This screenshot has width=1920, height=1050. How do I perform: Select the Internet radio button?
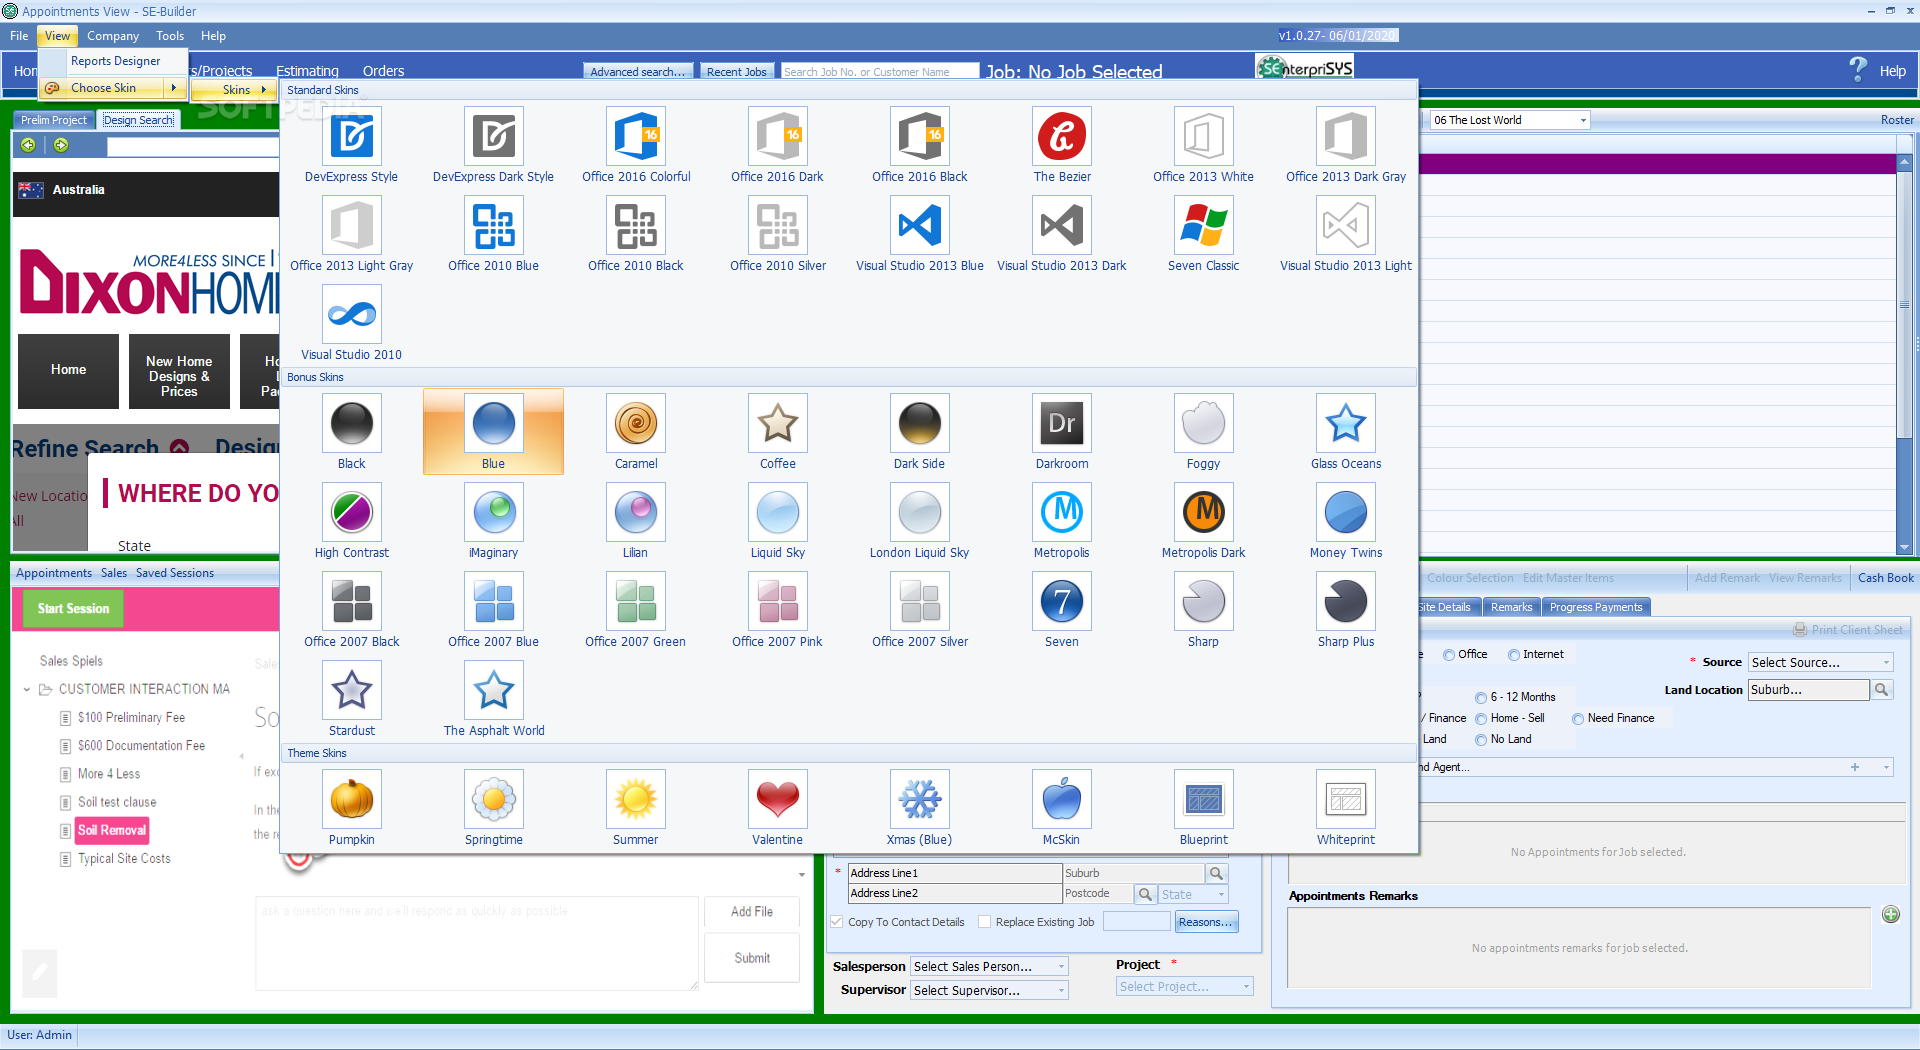1514,655
